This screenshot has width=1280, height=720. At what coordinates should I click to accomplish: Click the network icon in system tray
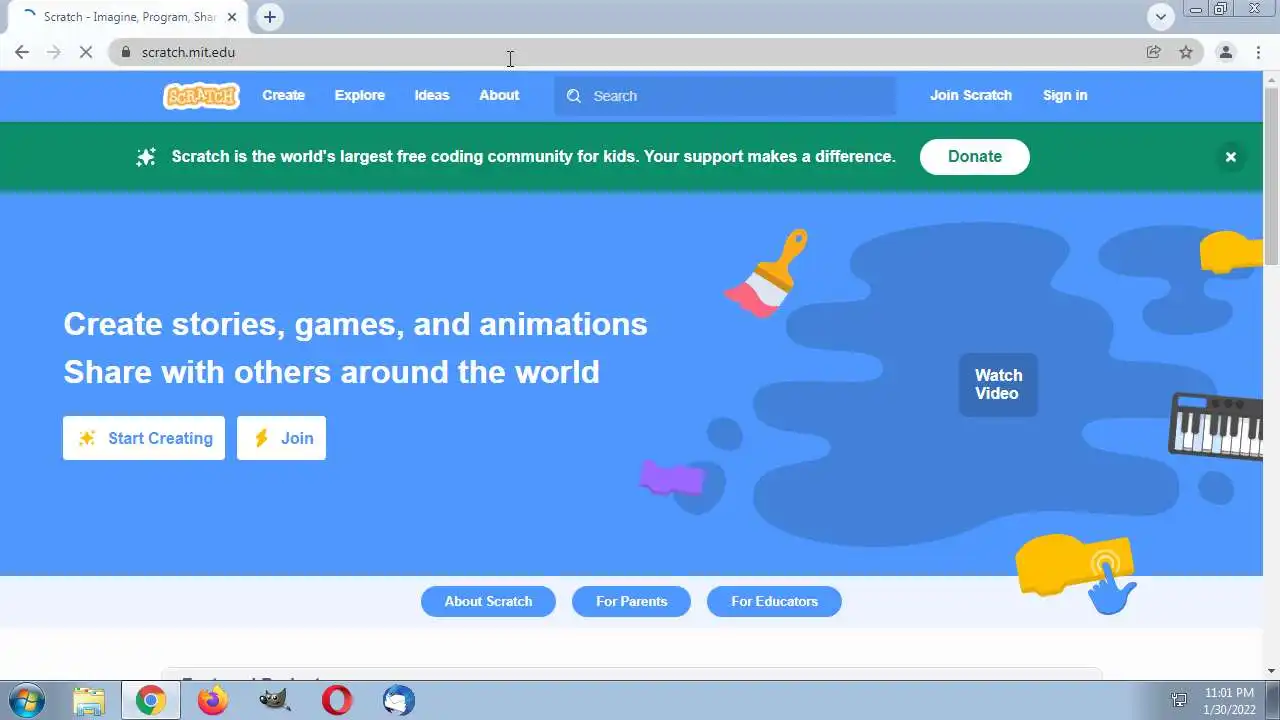[x=1179, y=701]
